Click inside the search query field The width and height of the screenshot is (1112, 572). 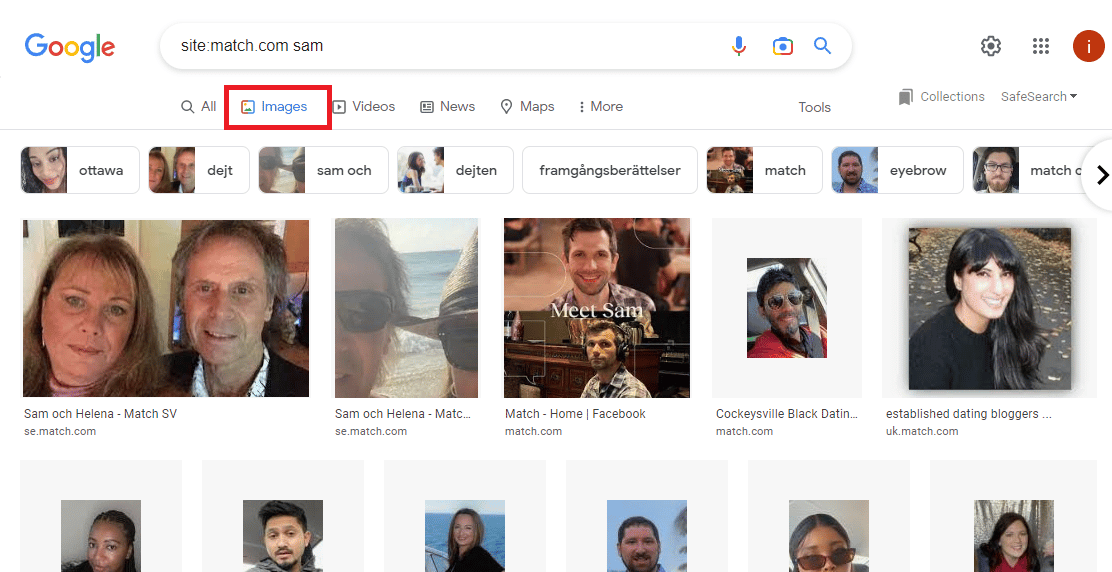tap(440, 46)
